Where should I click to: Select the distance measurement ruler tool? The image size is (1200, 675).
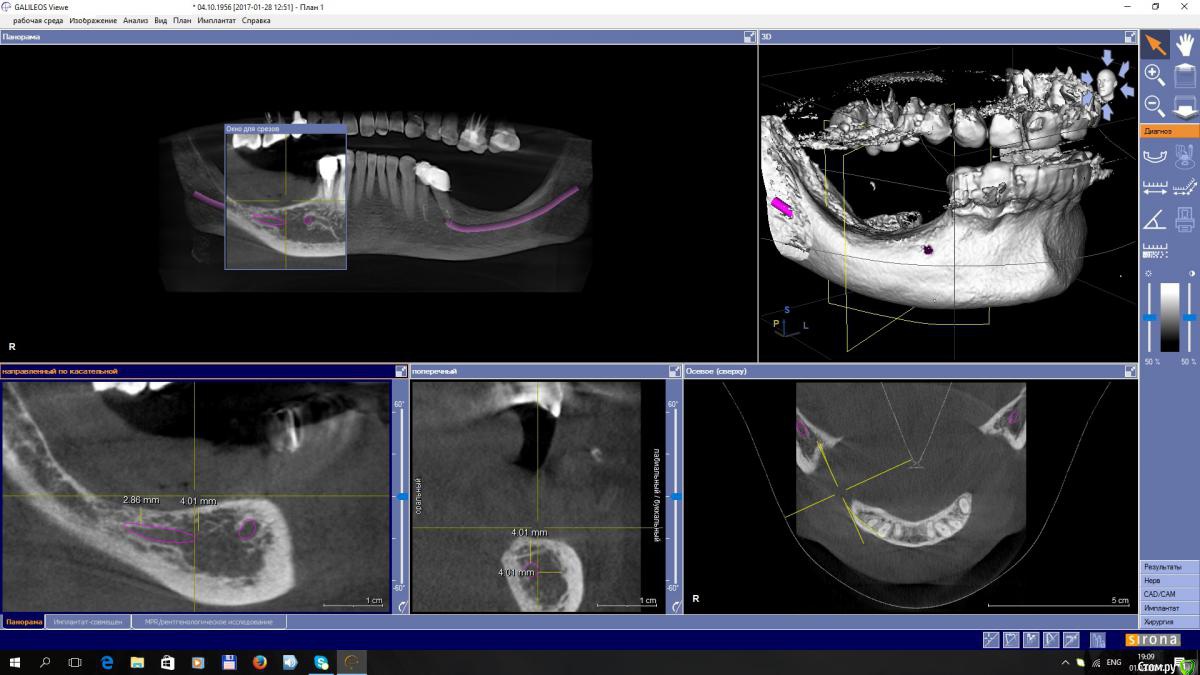click(x=1155, y=187)
